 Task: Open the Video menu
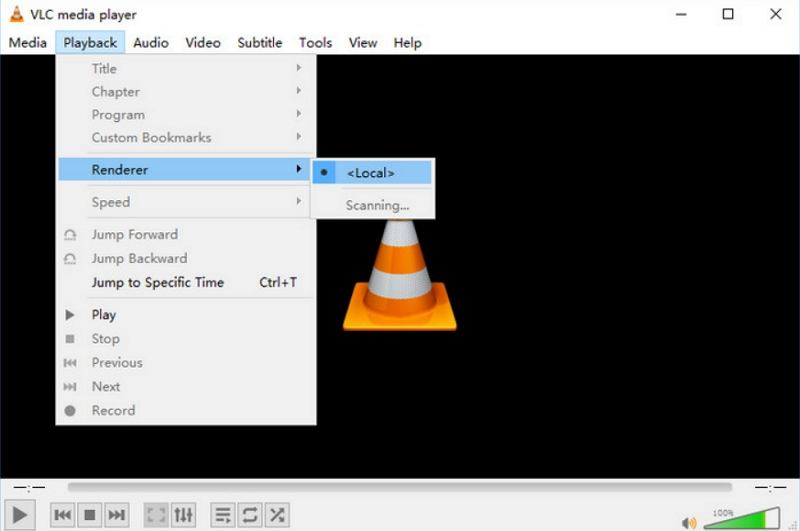pyautogui.click(x=203, y=43)
